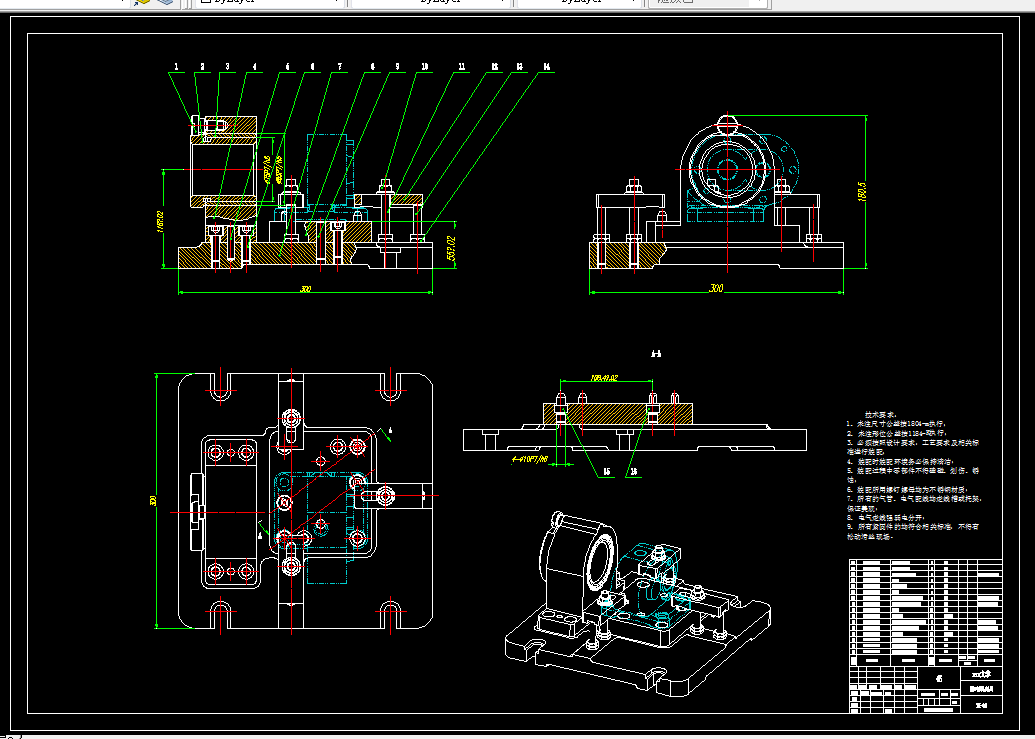Select the isometric 3D view of the fixture
Image resolution: width=1035 pixels, height=739 pixels.
(638, 606)
